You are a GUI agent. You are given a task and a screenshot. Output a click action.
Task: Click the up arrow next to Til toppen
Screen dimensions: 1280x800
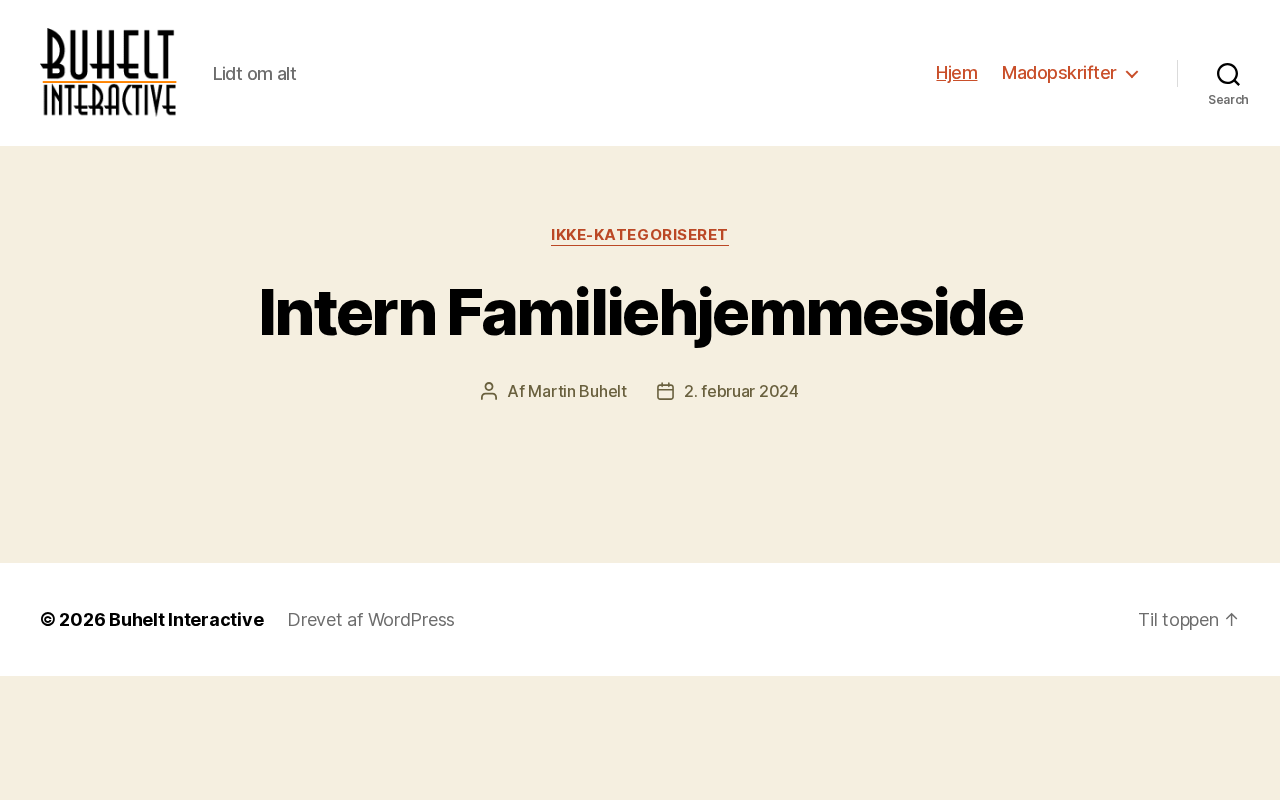point(1232,620)
